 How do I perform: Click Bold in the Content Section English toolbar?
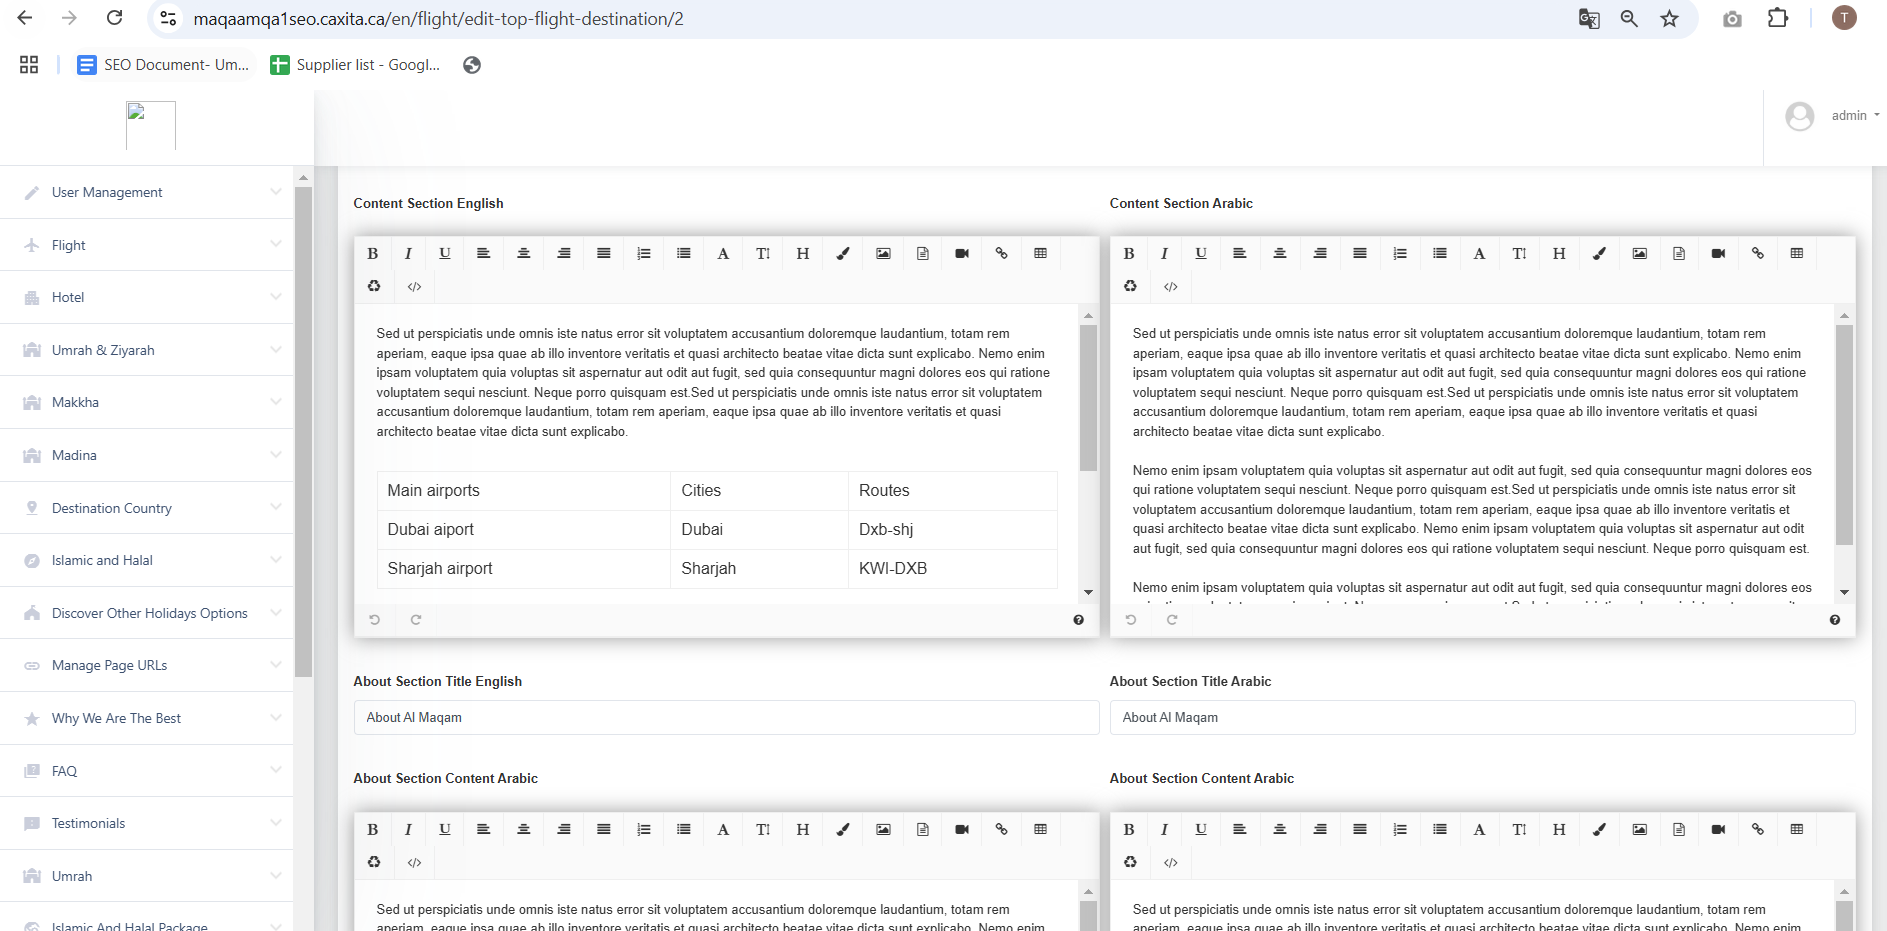pyautogui.click(x=373, y=254)
